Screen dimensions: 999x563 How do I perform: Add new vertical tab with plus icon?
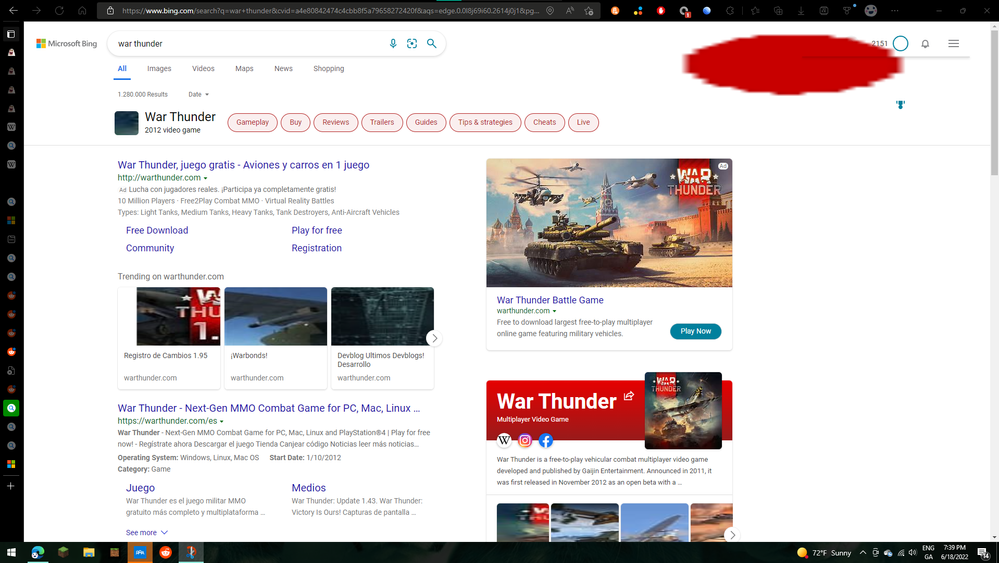[11, 486]
